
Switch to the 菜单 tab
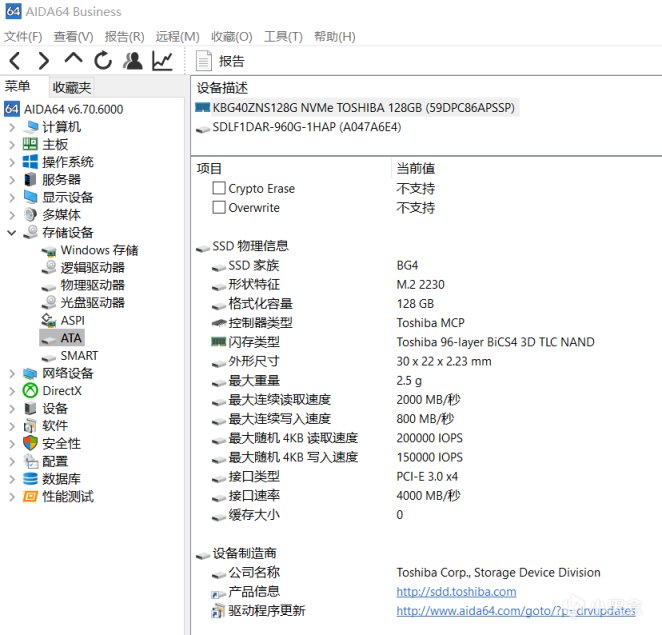click(x=17, y=87)
